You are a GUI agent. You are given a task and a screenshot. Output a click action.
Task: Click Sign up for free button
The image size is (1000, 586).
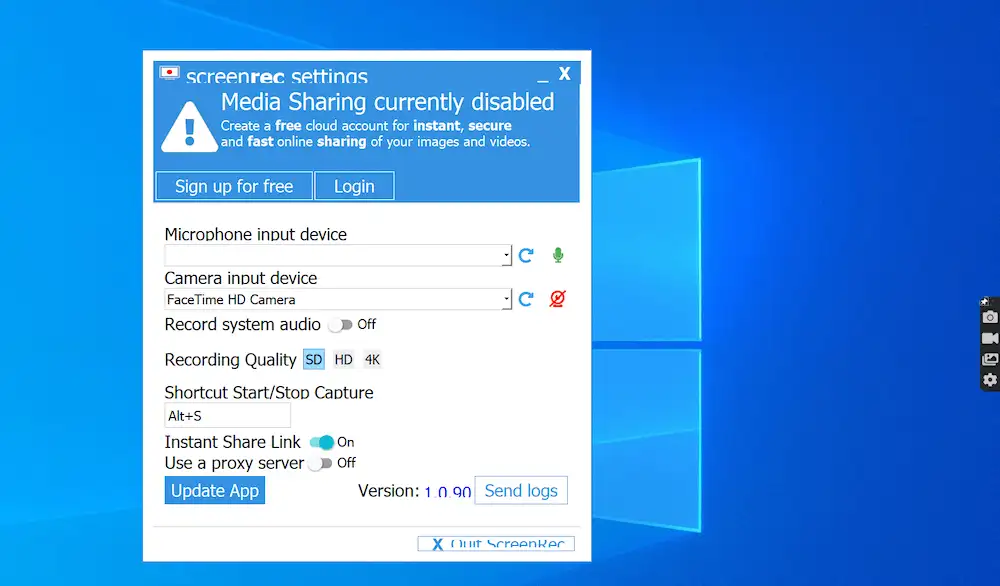coord(234,186)
